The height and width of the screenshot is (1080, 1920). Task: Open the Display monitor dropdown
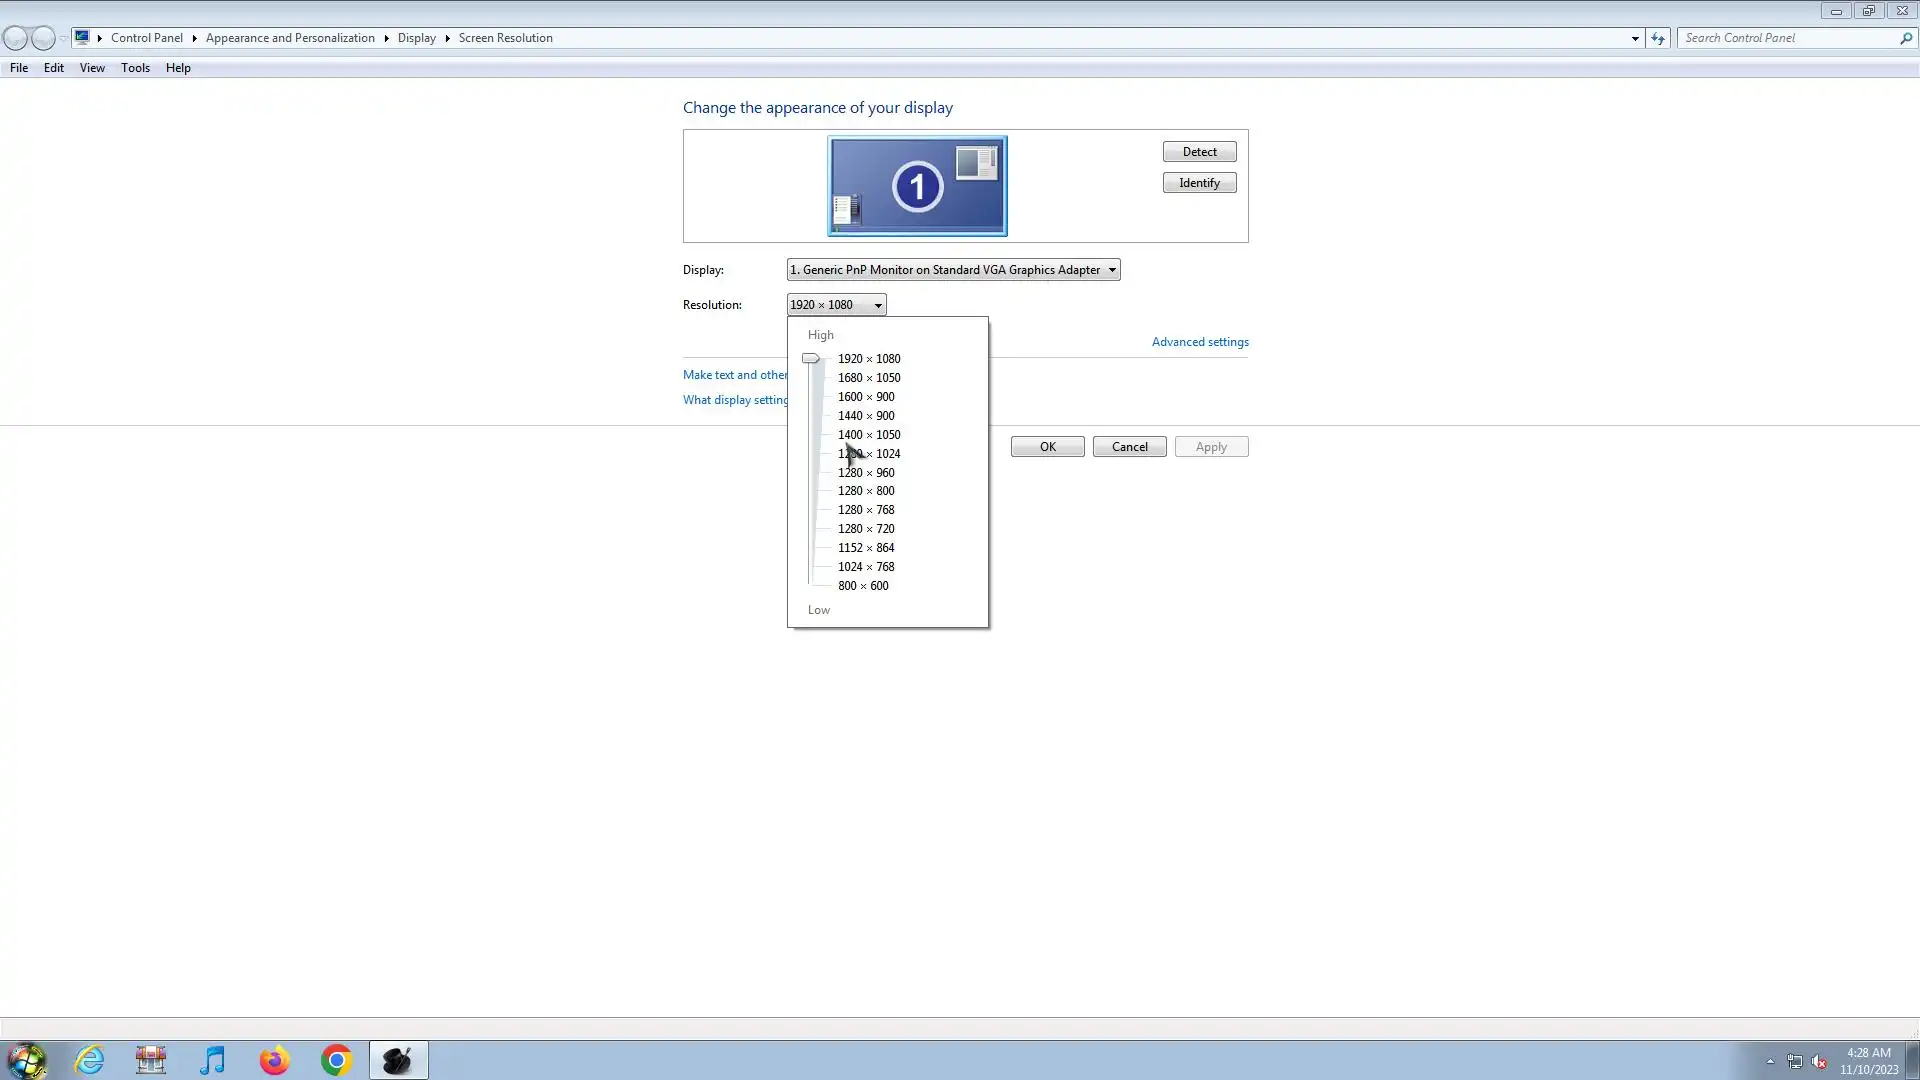tap(953, 270)
